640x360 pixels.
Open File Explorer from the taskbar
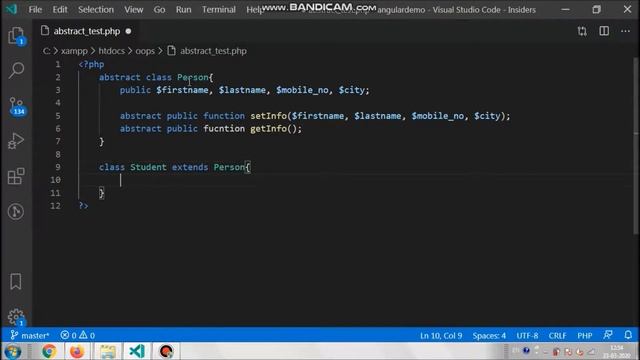[x=108, y=351]
